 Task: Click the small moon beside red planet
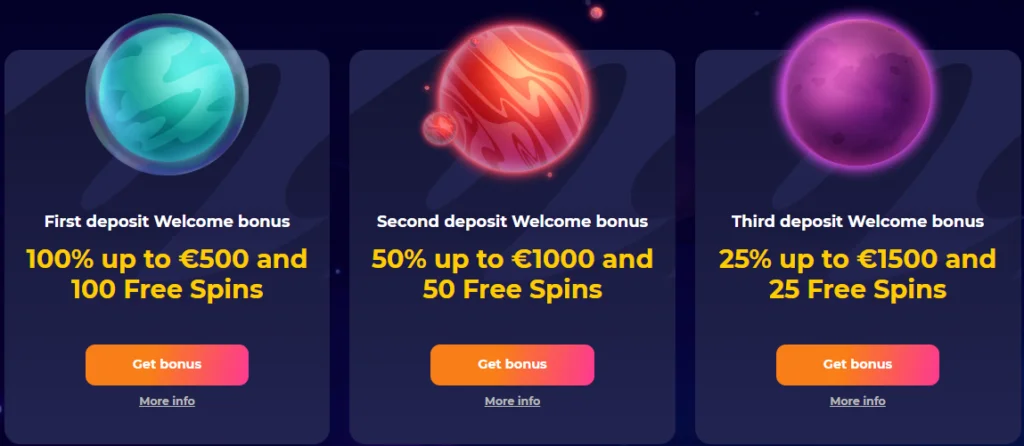tap(439, 127)
